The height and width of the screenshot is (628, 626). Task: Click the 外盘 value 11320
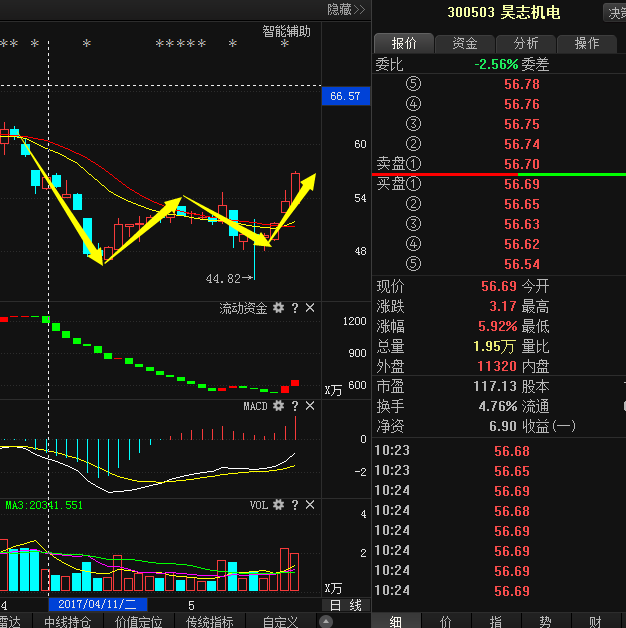[x=497, y=366]
